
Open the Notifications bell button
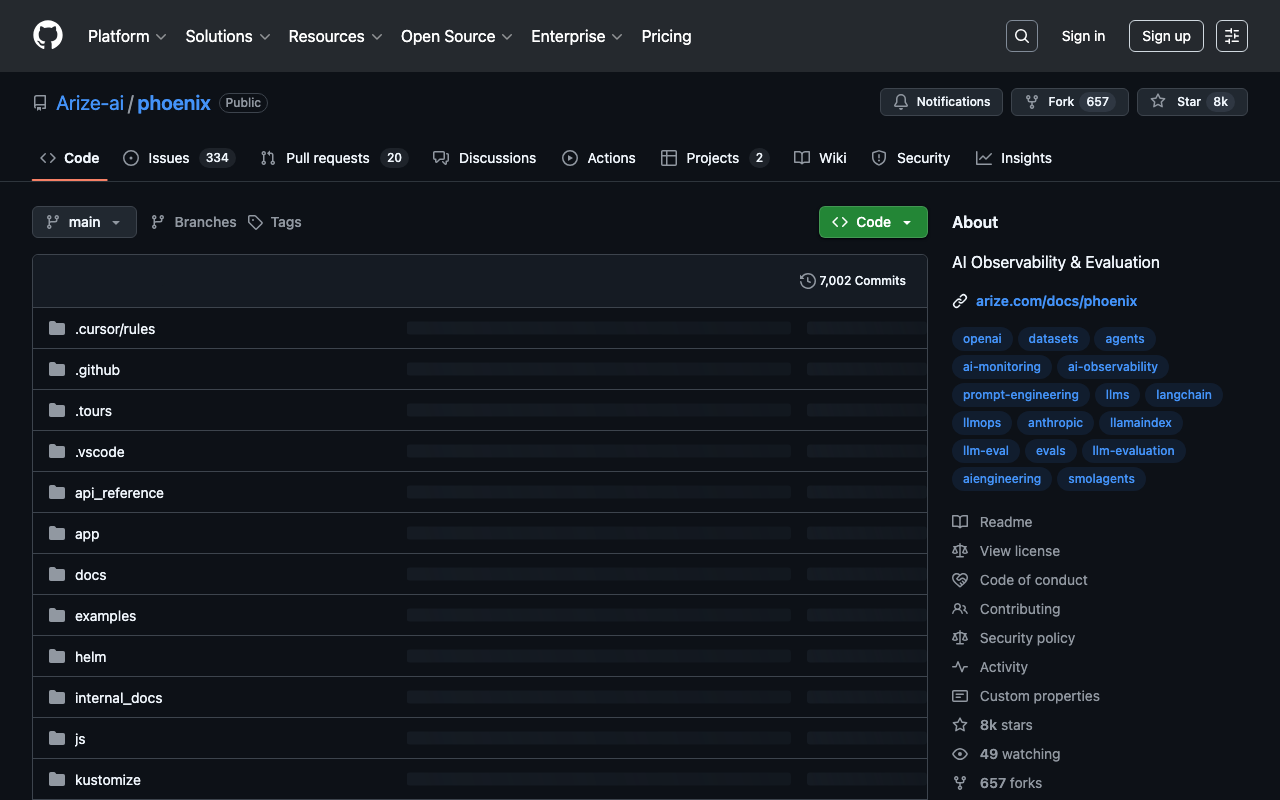pos(941,102)
